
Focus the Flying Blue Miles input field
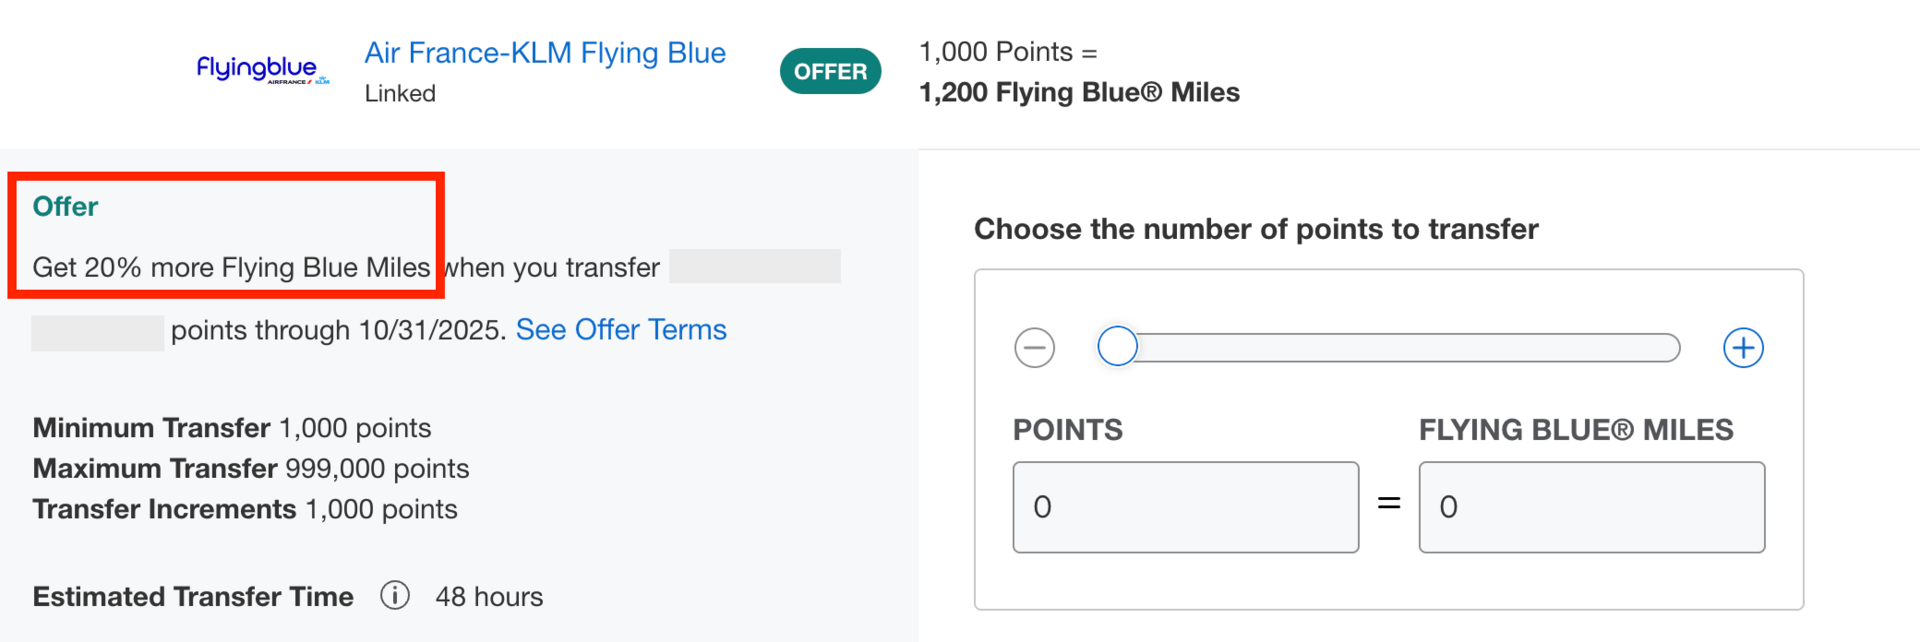[1591, 507]
